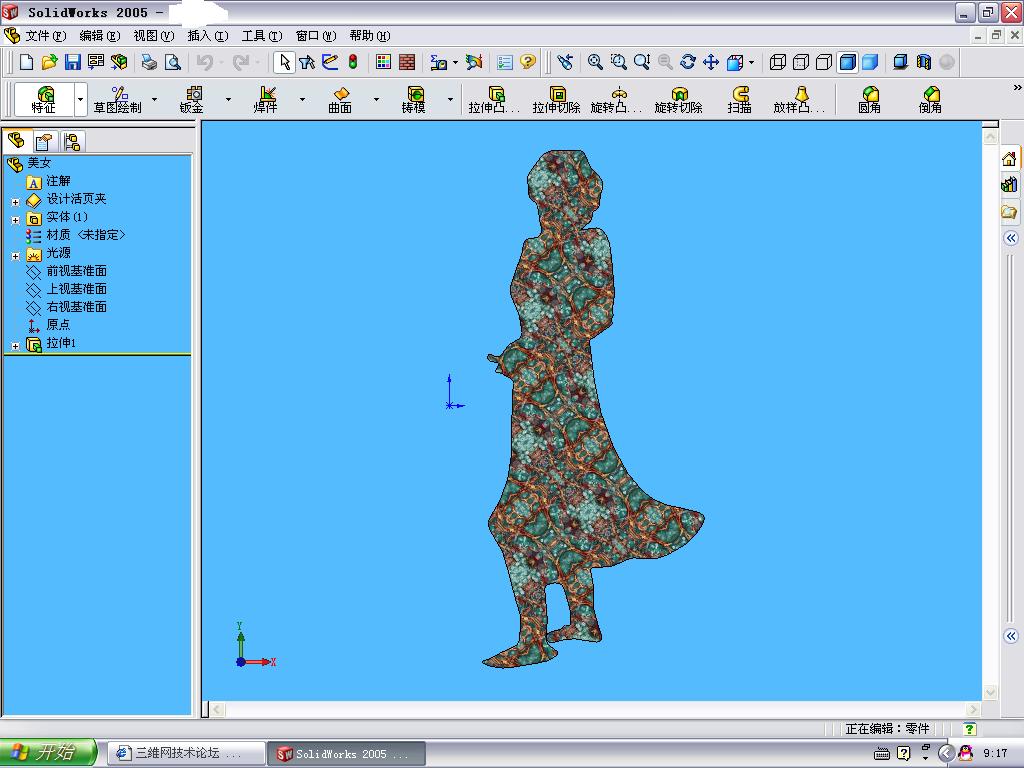Expand the 实体(1) tree folder

point(16,219)
